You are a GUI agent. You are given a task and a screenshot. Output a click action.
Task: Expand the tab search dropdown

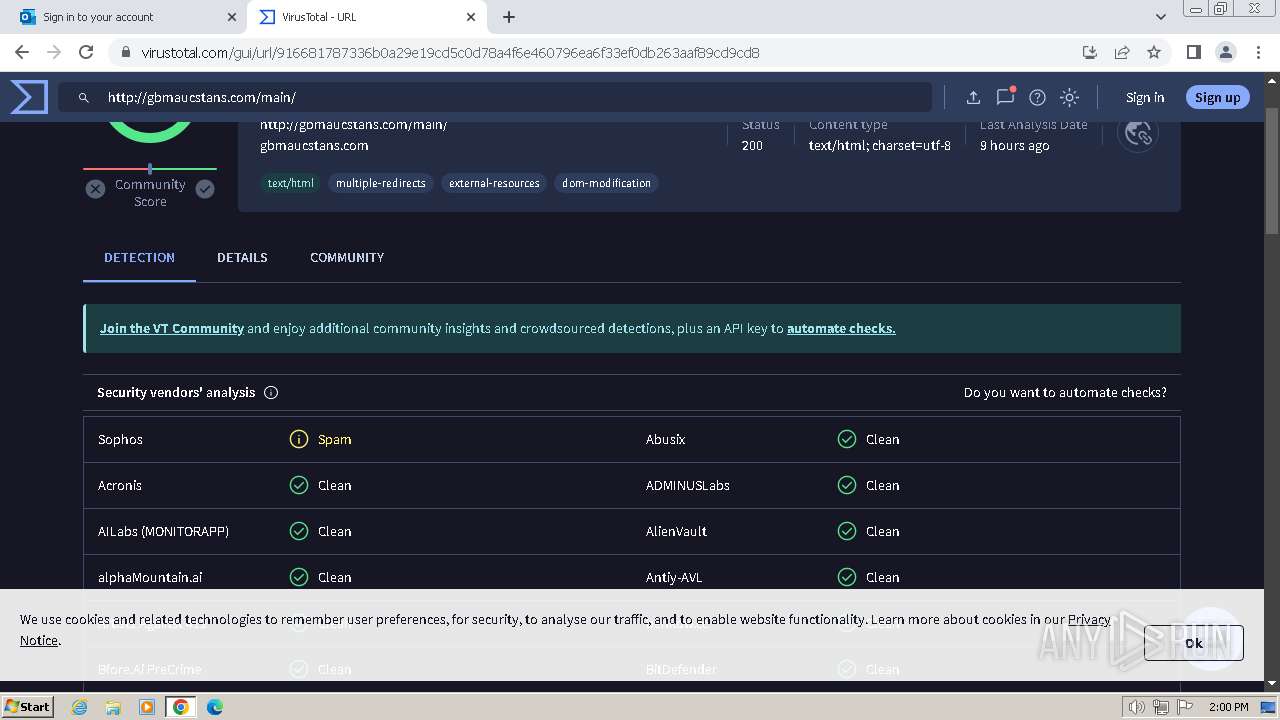click(x=1160, y=17)
